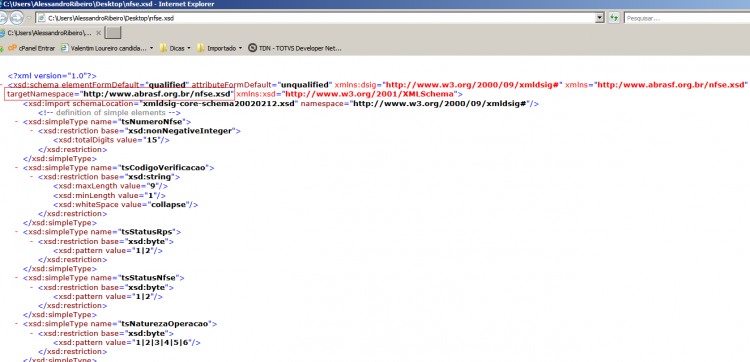Close the current tab with the X
Image resolution: width=750 pixels, height=362 pixels.
(98, 33)
